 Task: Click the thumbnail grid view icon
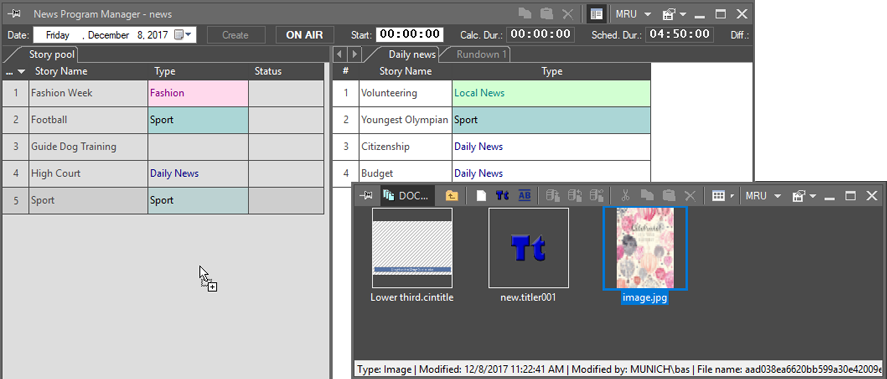click(x=718, y=196)
